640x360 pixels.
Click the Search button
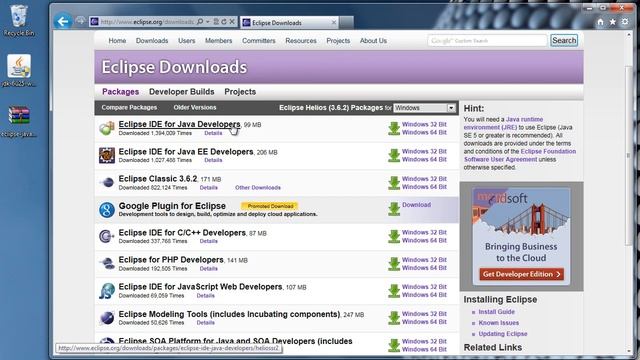point(564,40)
